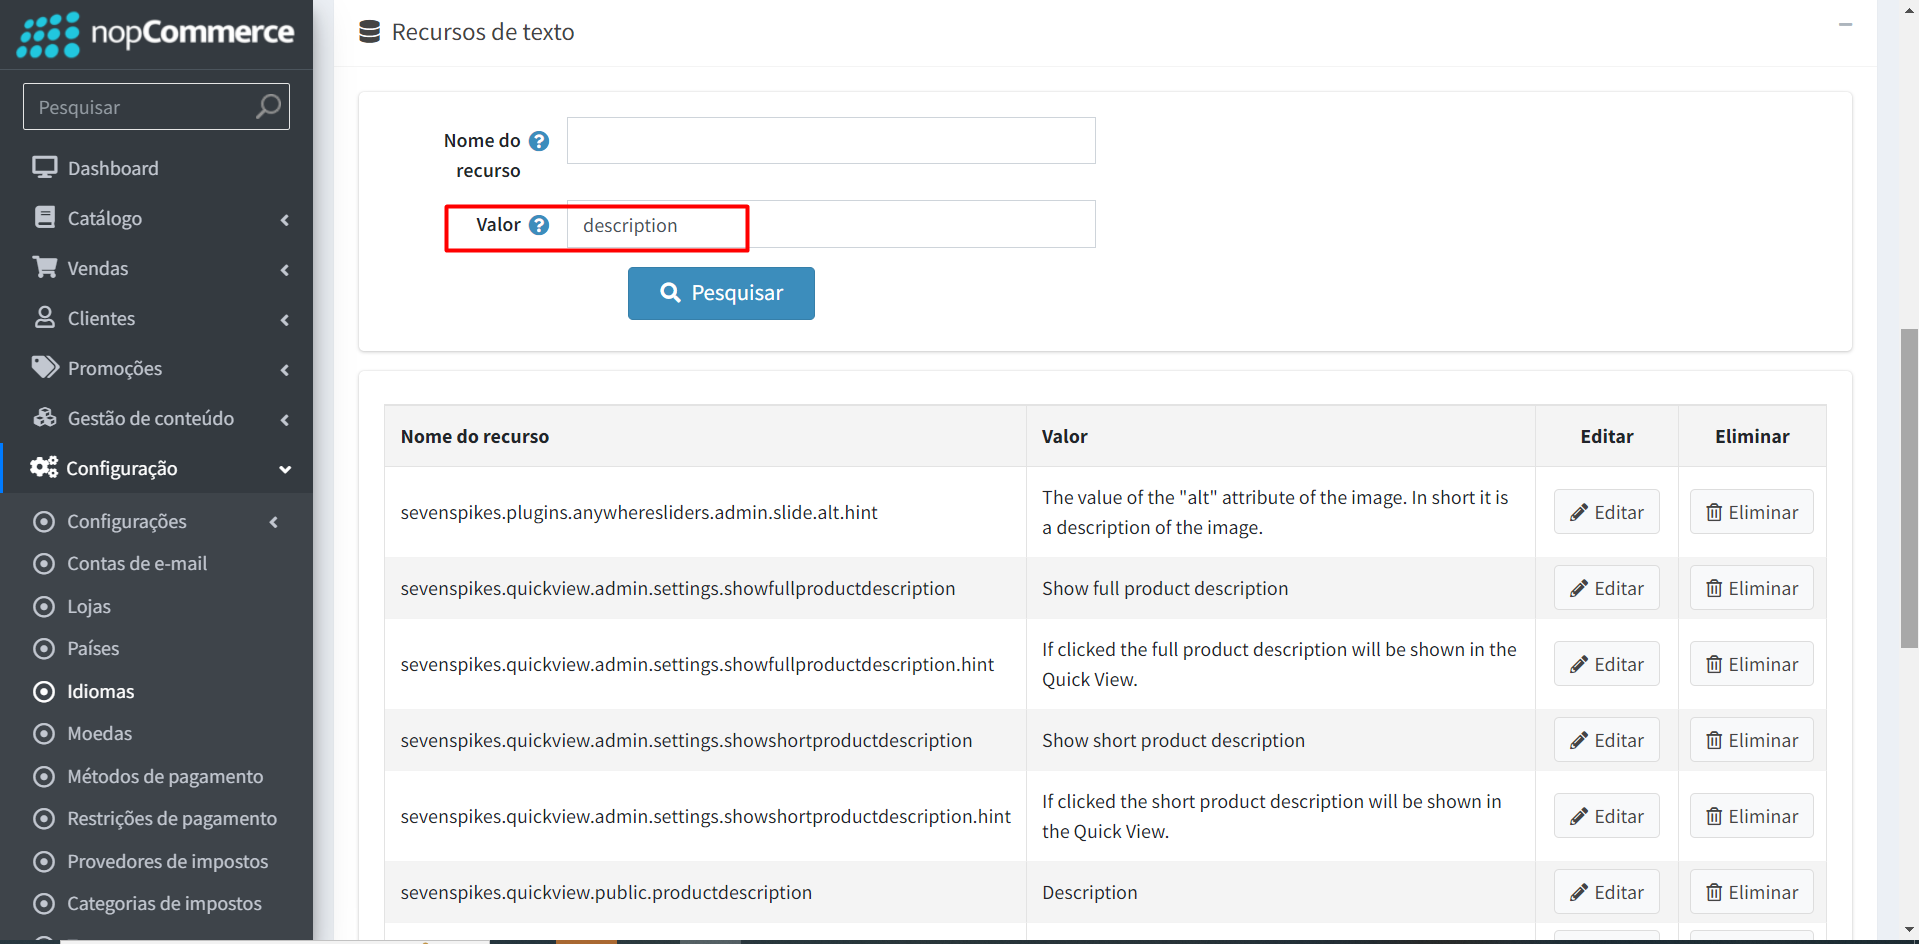
Task: Click the magnifier icon in sidebar search
Action: tap(267, 106)
